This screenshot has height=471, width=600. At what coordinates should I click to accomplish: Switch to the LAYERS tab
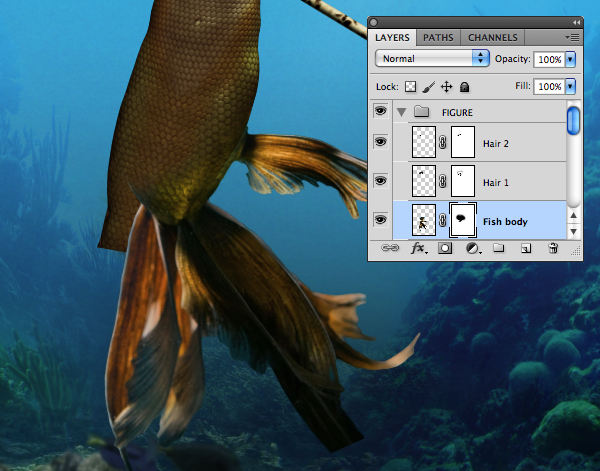[392, 37]
